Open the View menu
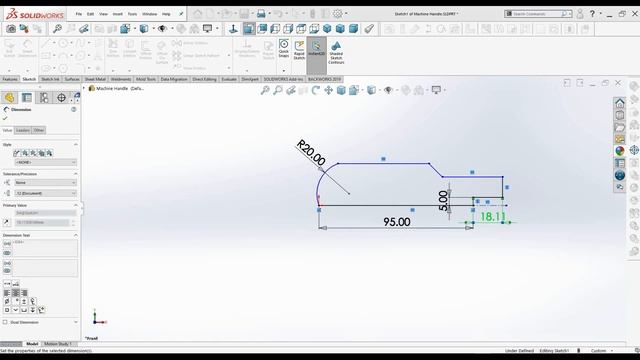 [103, 14]
